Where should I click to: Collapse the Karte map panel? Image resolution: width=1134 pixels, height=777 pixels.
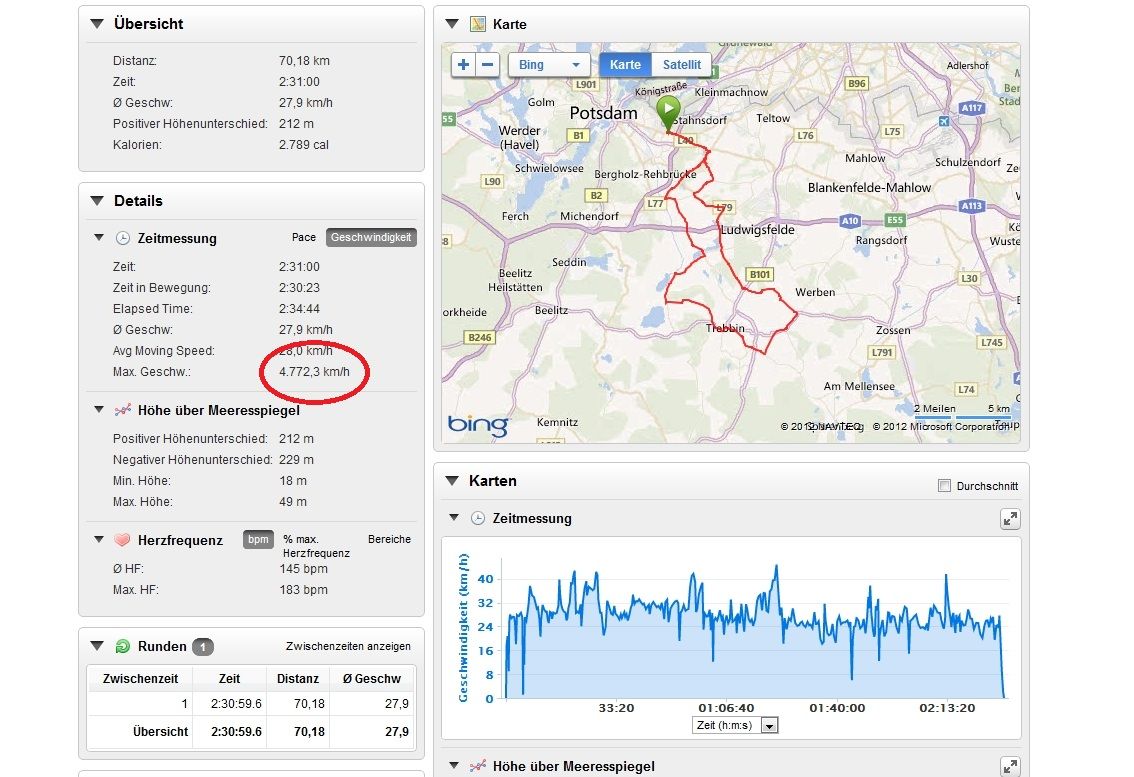pyautogui.click(x=452, y=24)
